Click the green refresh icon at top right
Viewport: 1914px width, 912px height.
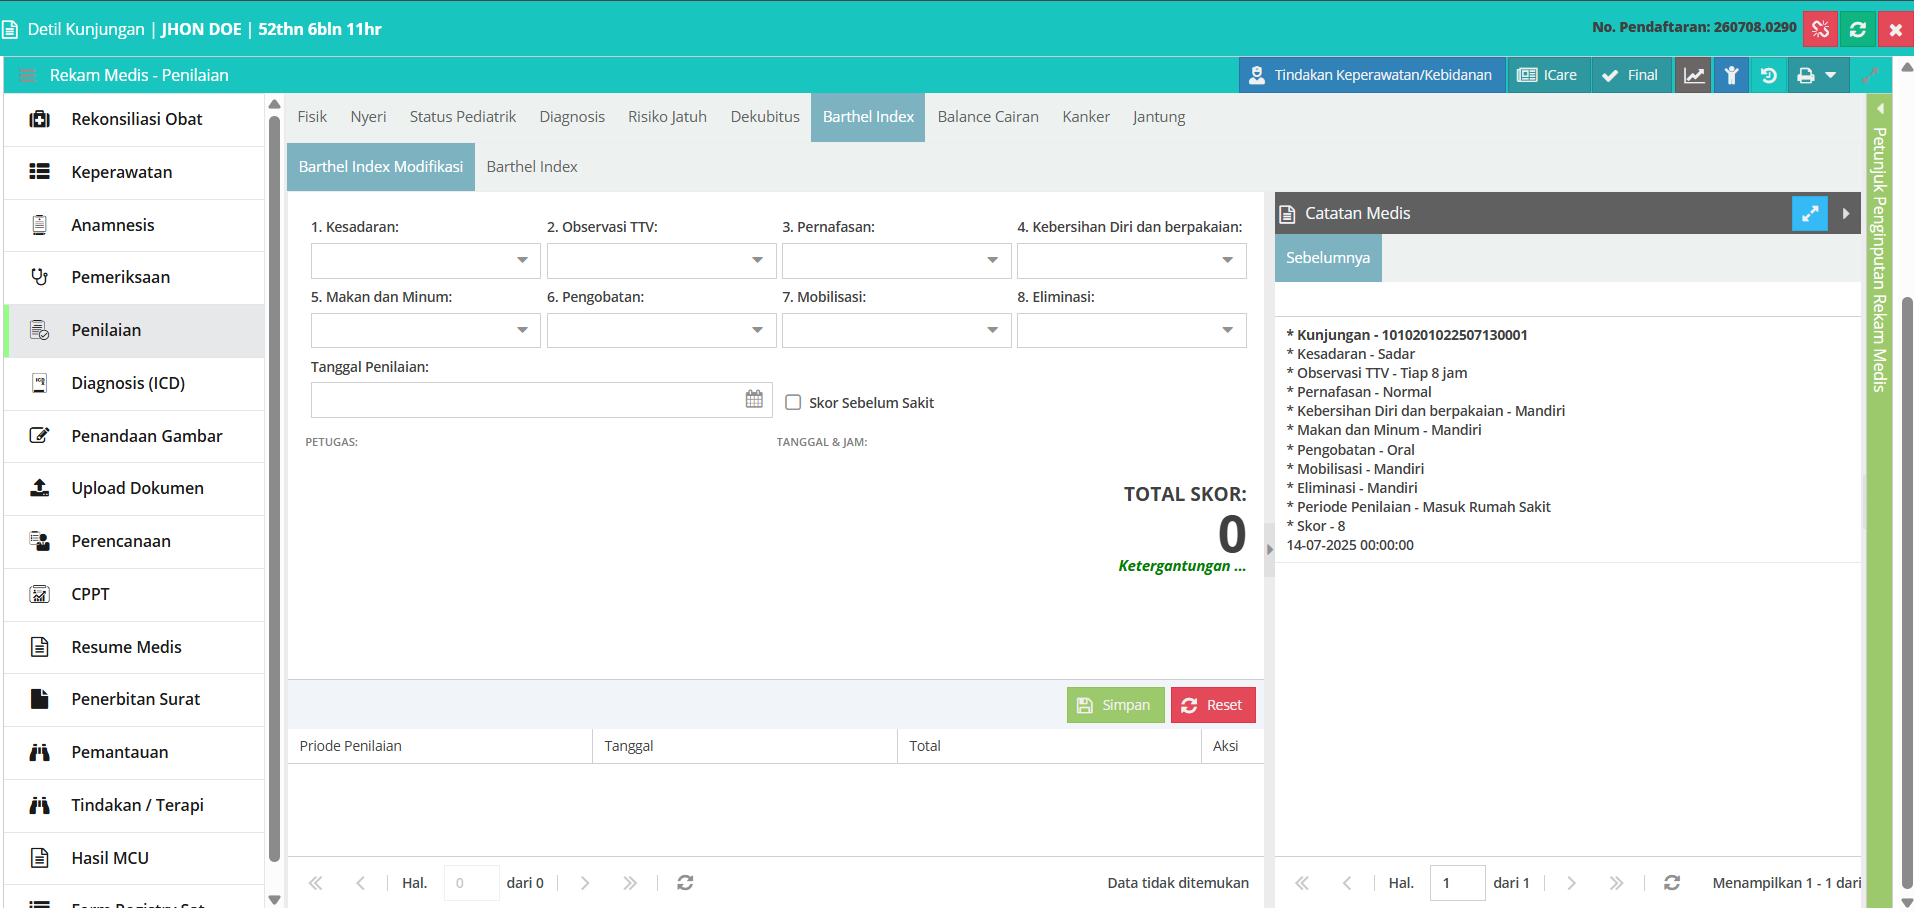tap(1858, 29)
